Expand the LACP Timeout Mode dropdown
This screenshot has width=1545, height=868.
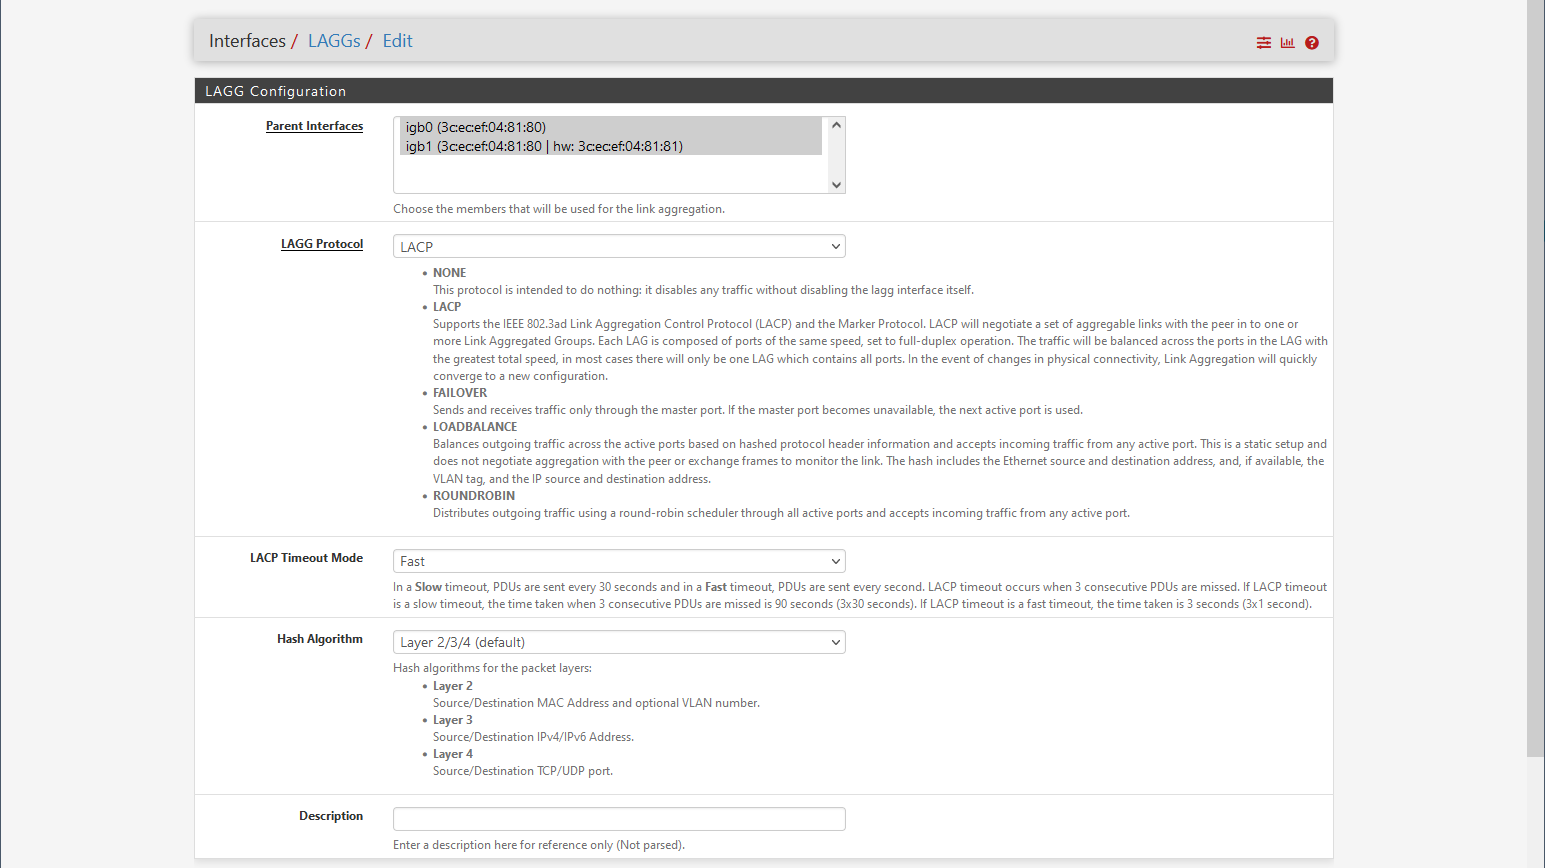pos(619,562)
